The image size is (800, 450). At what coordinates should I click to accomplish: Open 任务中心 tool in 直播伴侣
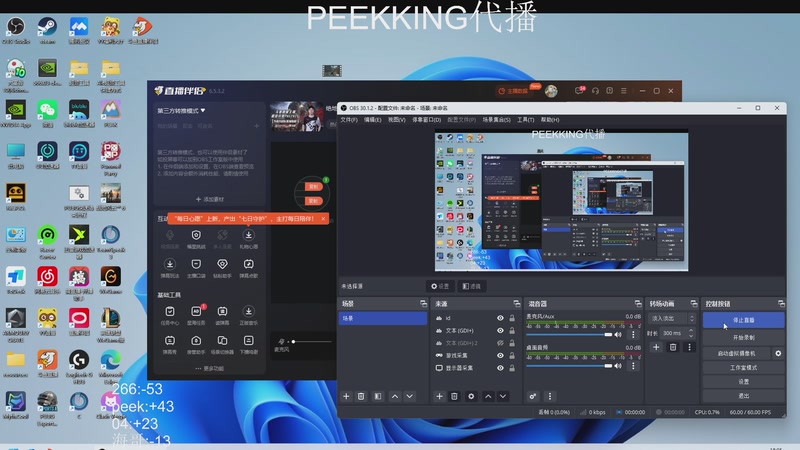(170, 315)
